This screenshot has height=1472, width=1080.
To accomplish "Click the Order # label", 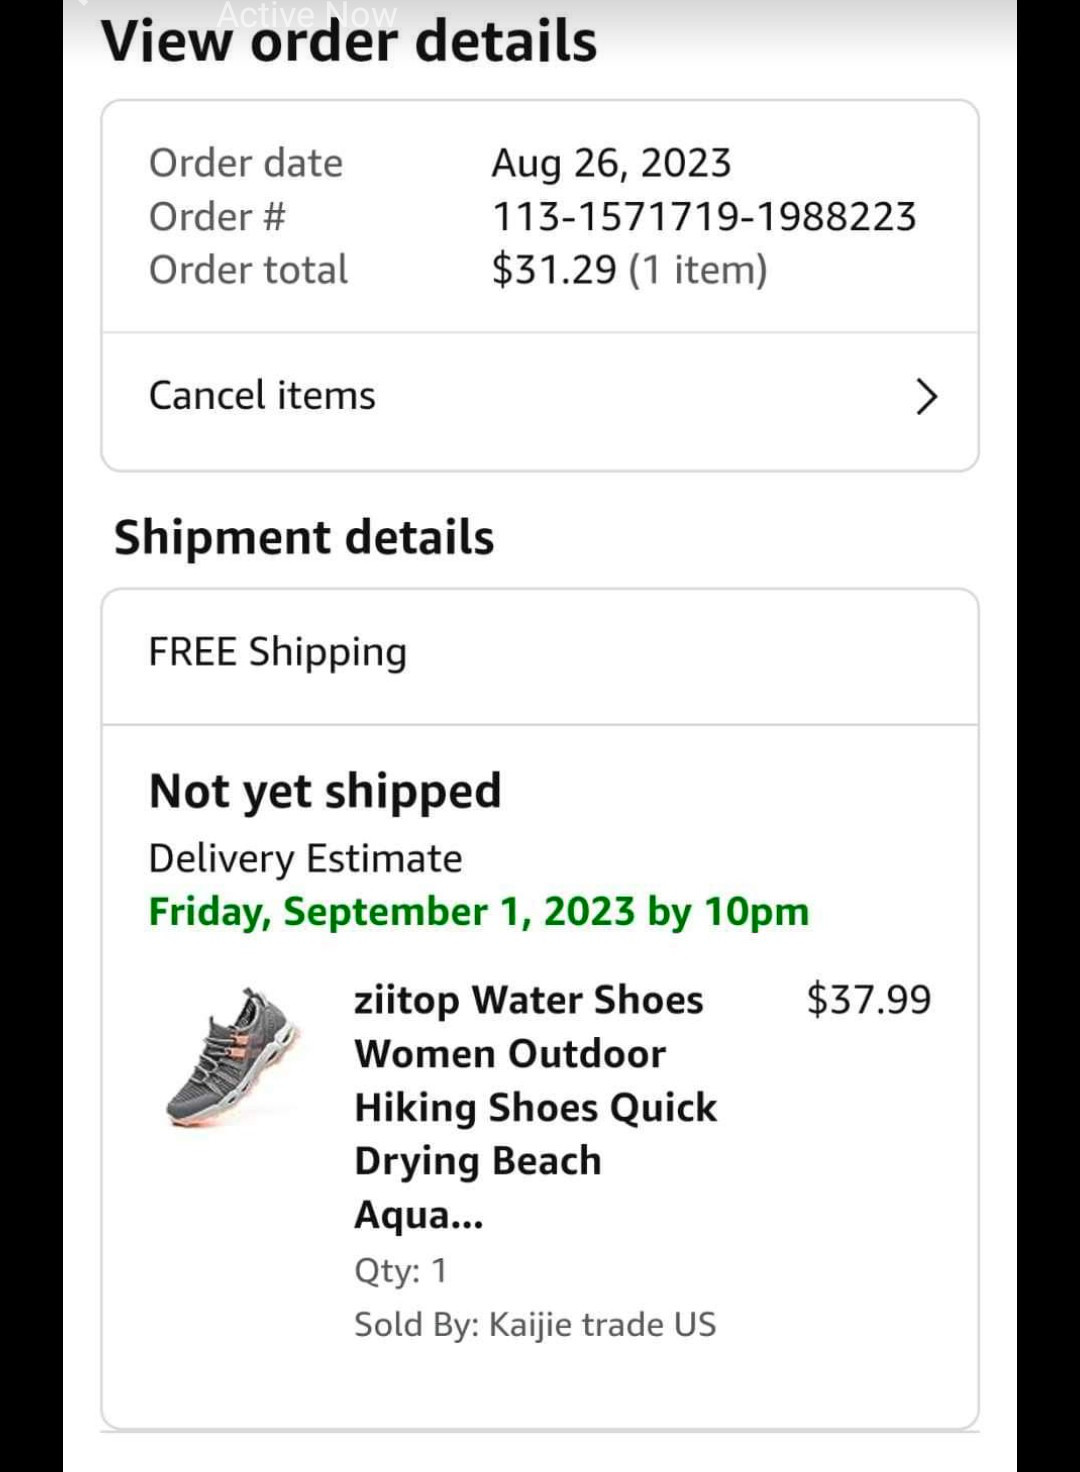I will point(217,217).
